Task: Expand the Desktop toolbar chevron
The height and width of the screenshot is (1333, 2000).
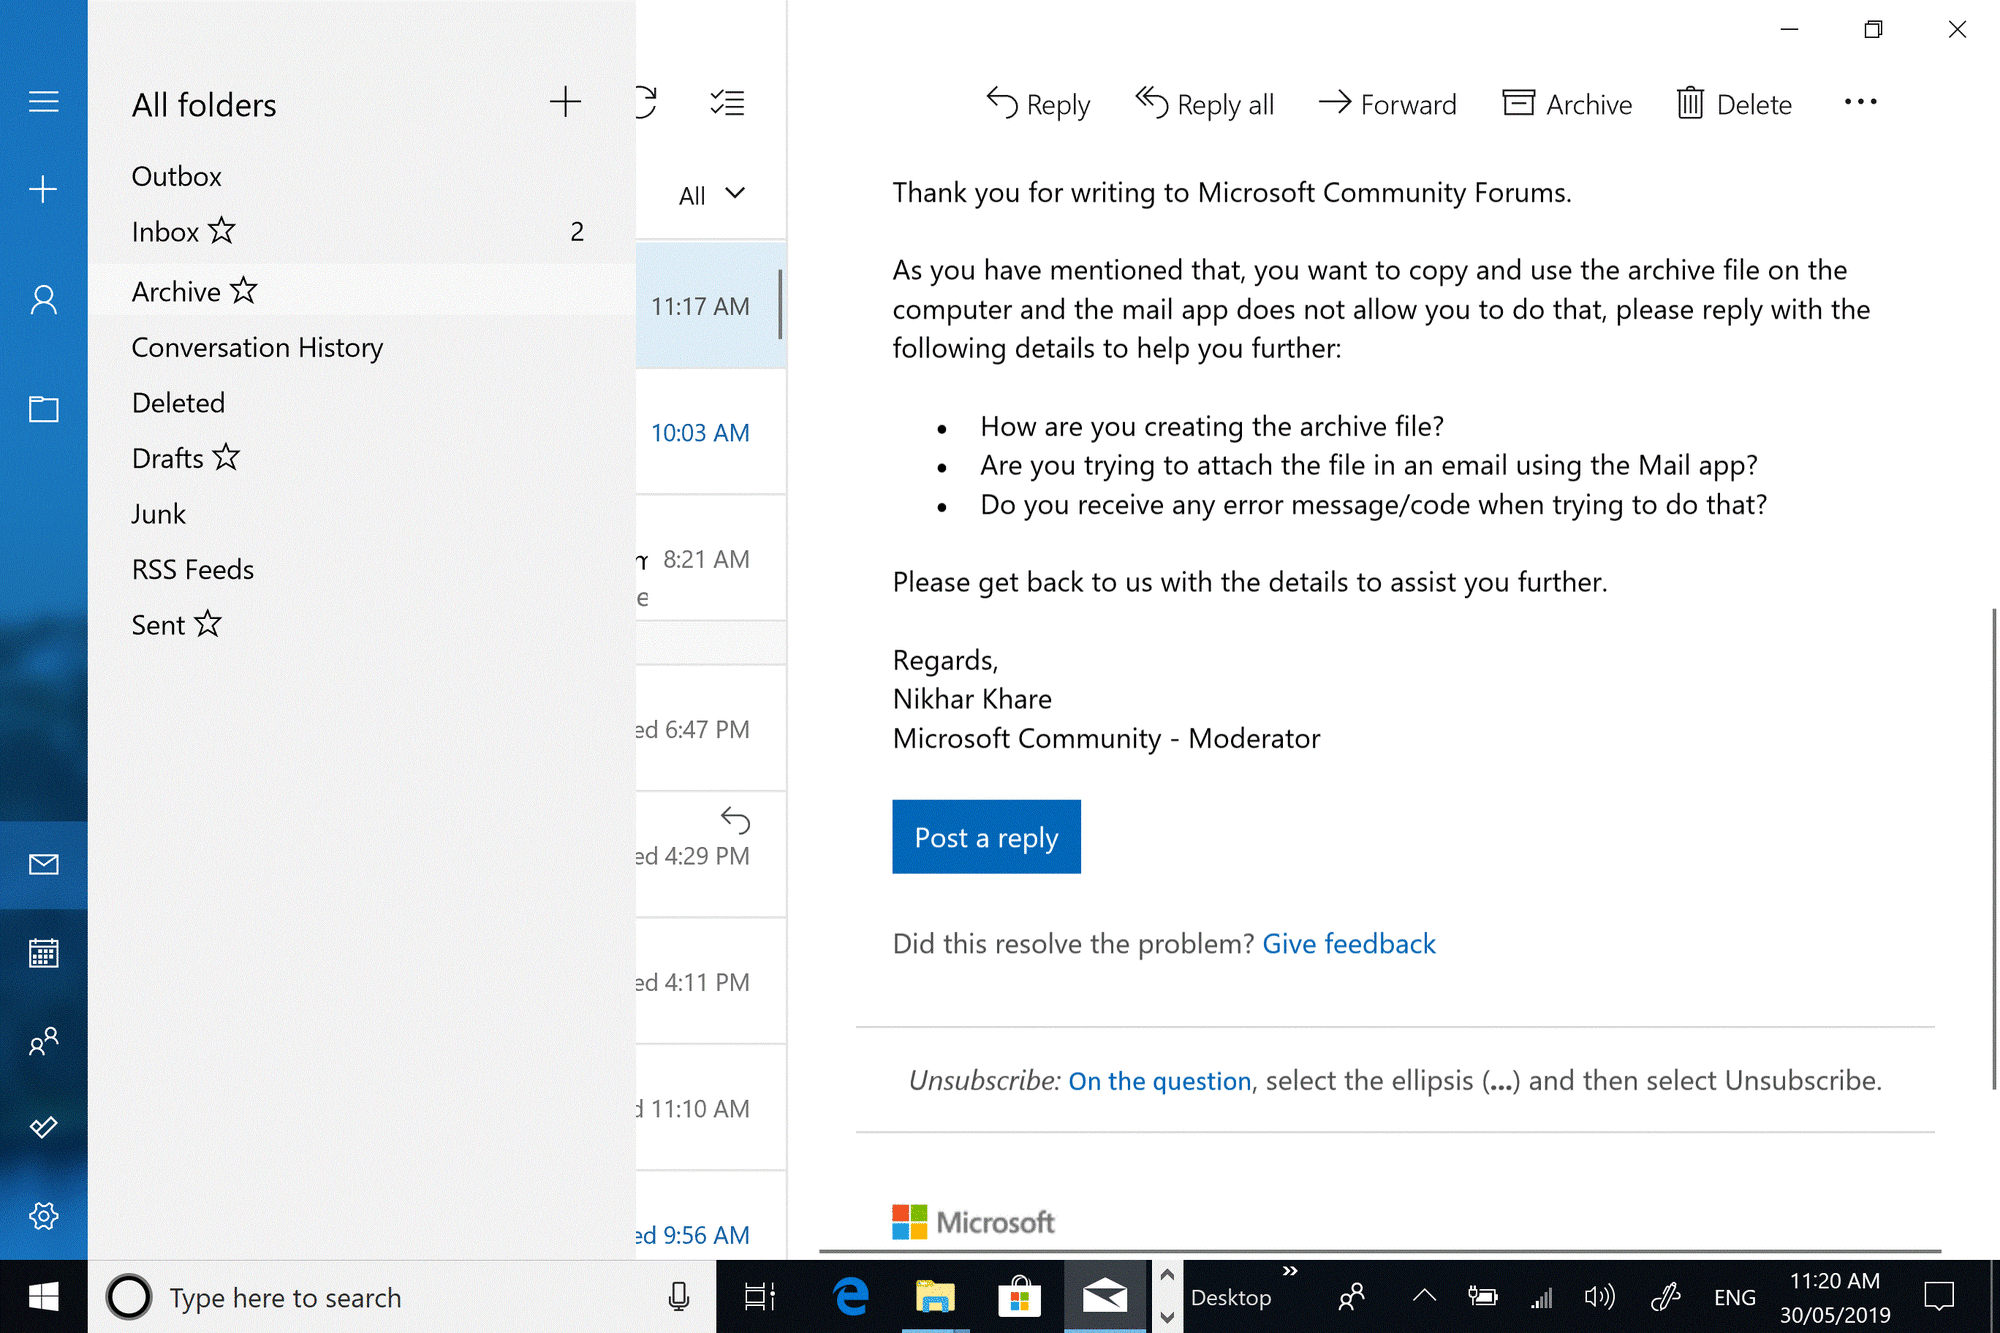Action: [1290, 1271]
